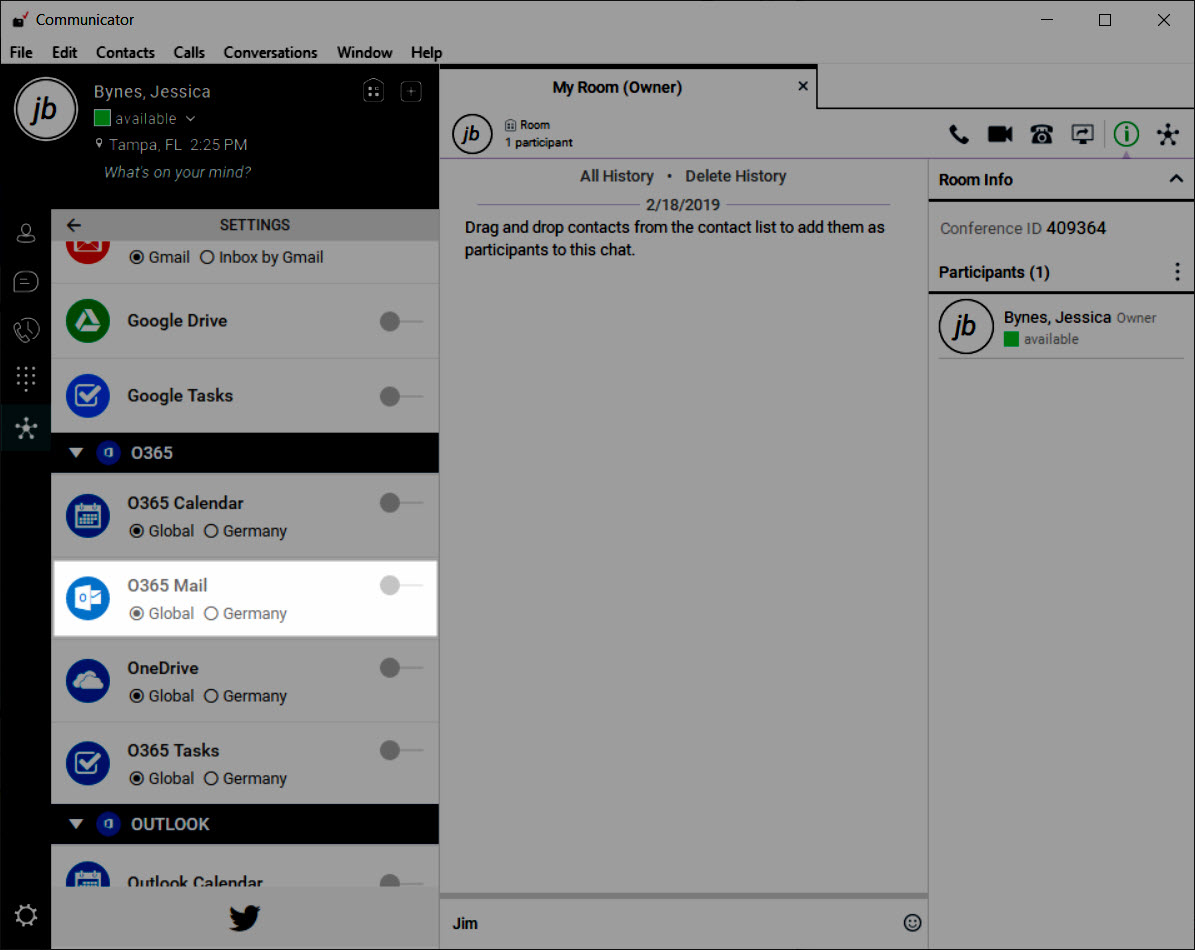Click the O365 Calendar icon
The width and height of the screenshot is (1195, 950).
pyautogui.click(x=88, y=516)
